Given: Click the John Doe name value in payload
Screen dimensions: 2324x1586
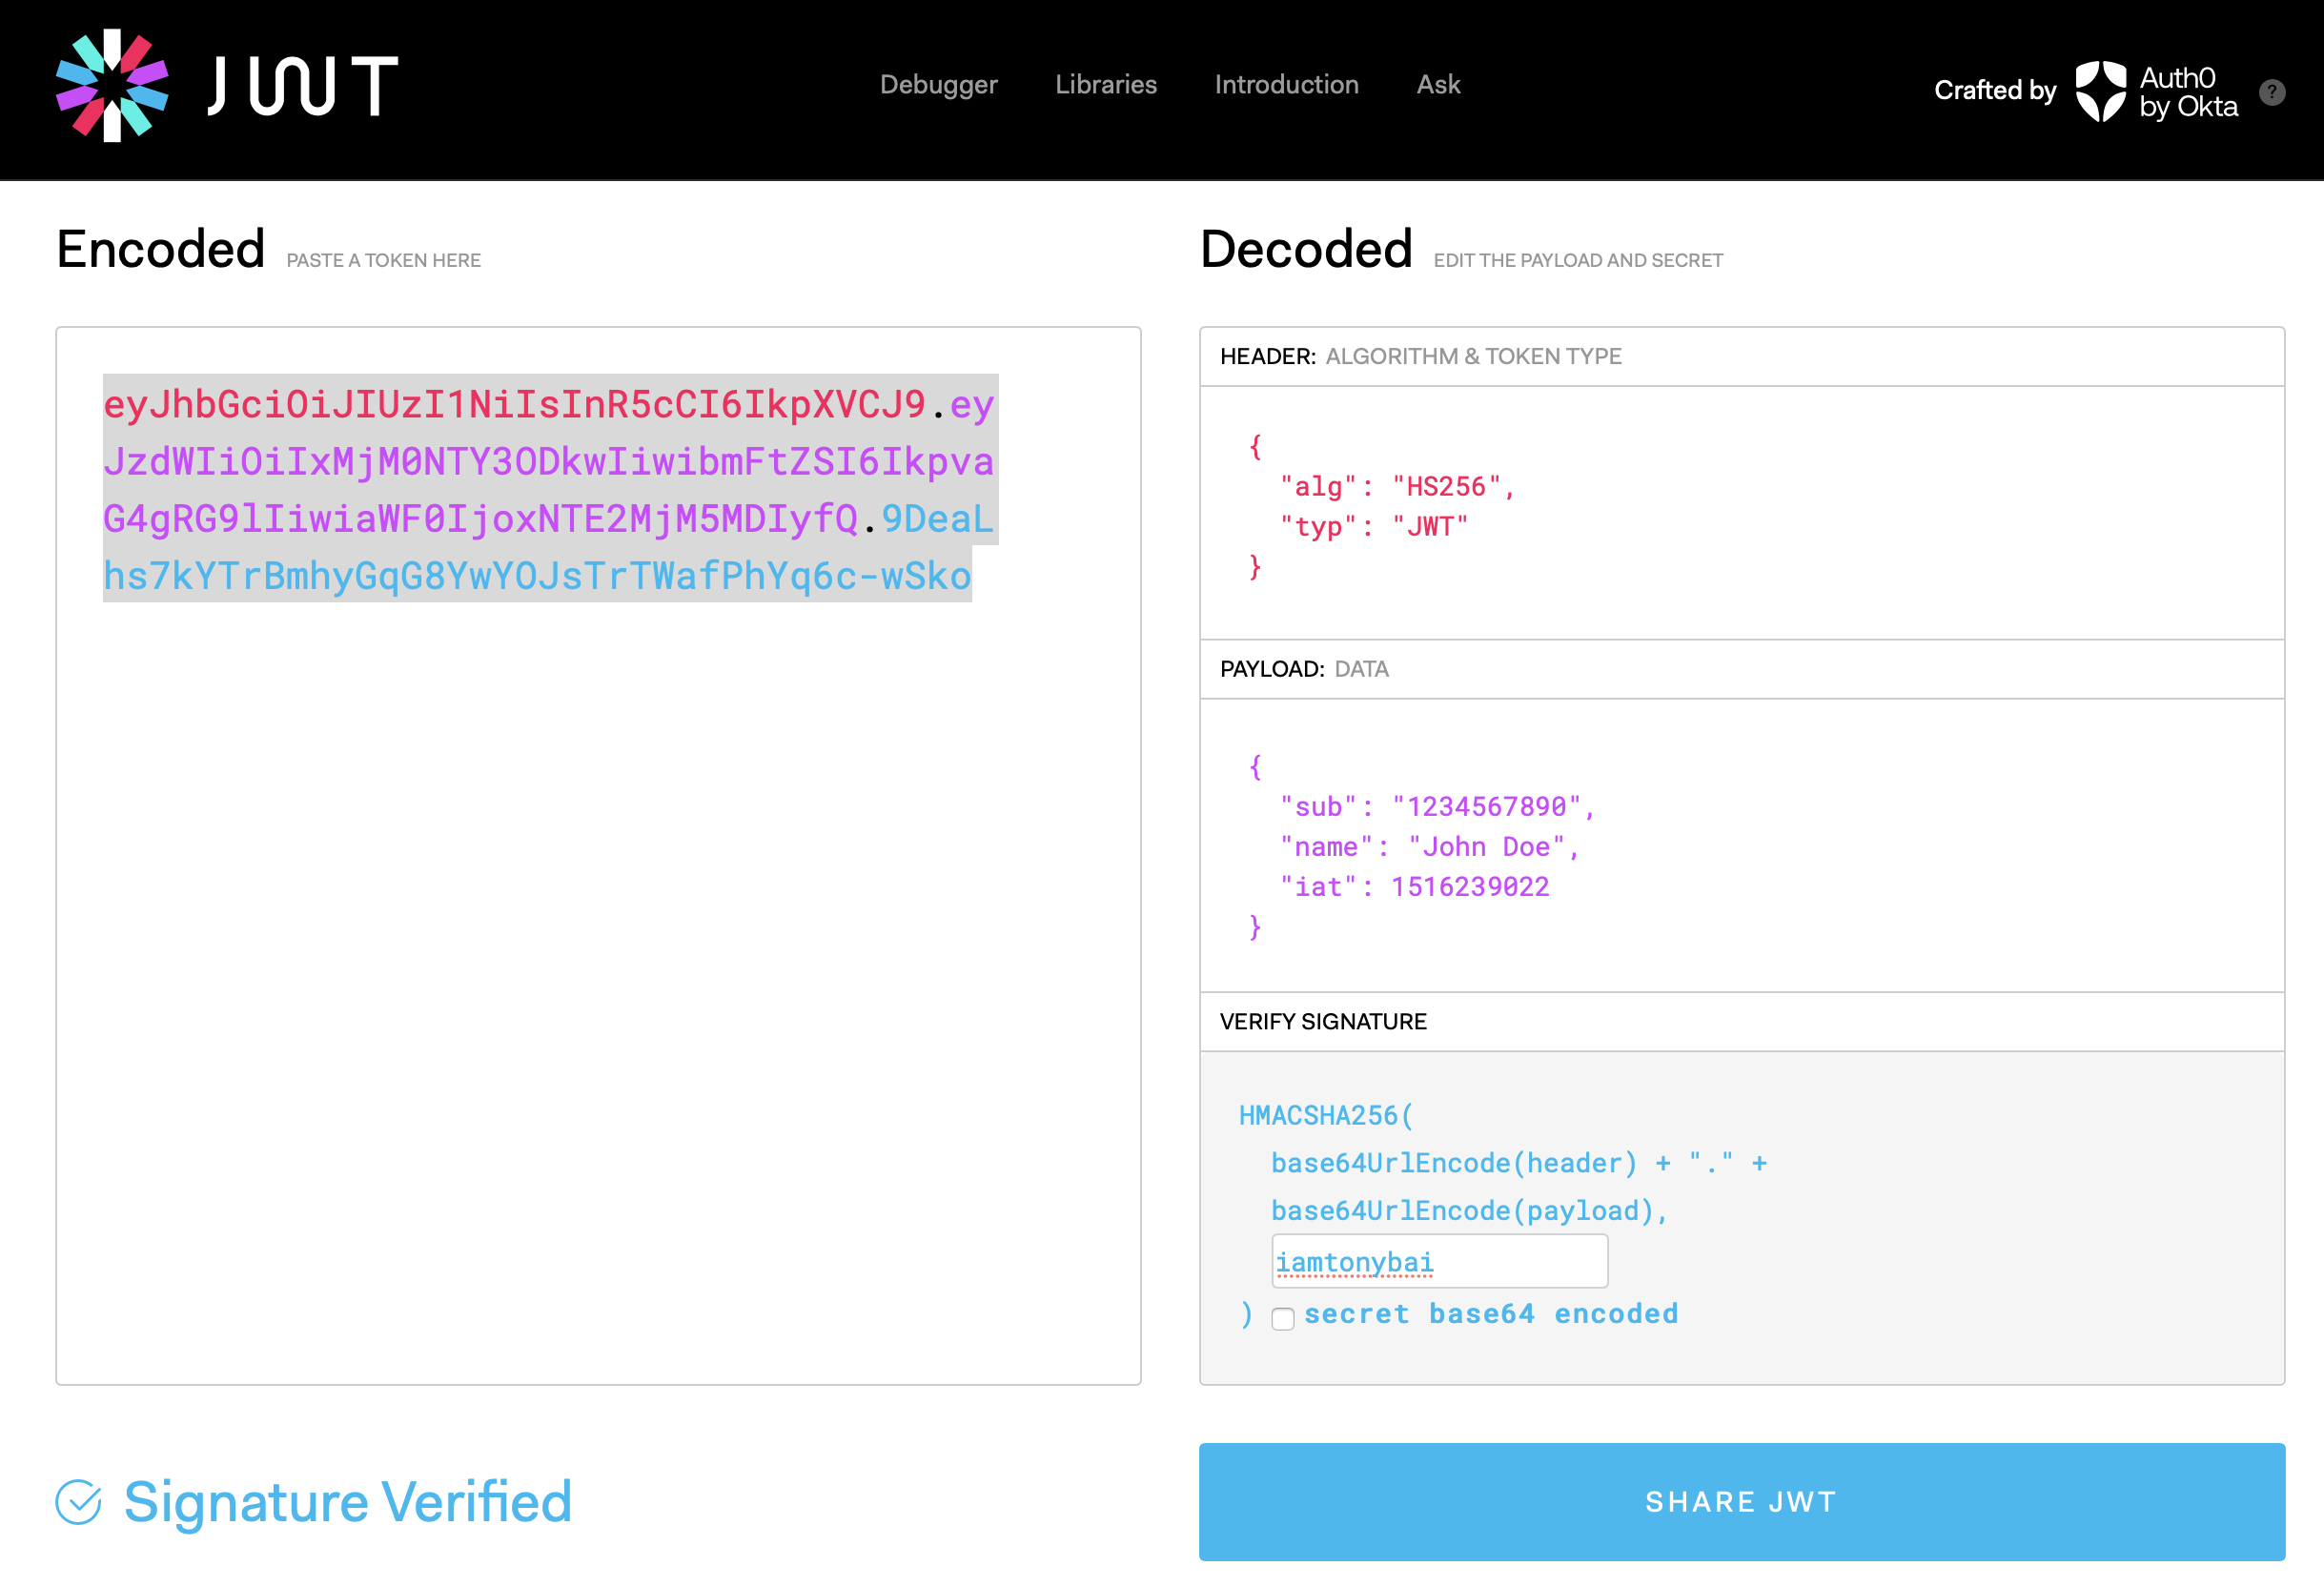Looking at the screenshot, I should pos(1485,847).
